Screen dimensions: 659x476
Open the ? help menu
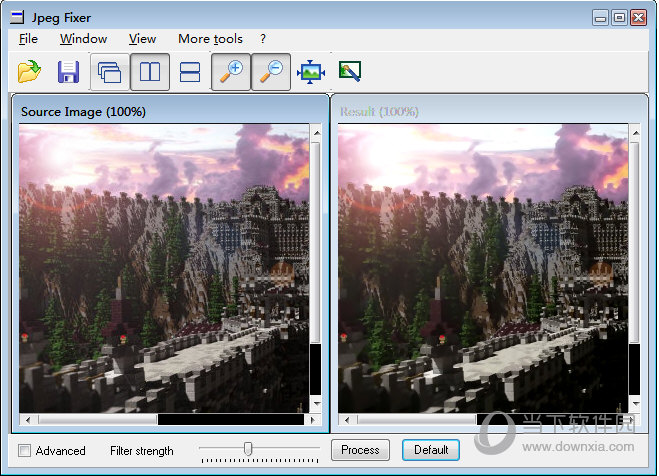click(x=263, y=39)
